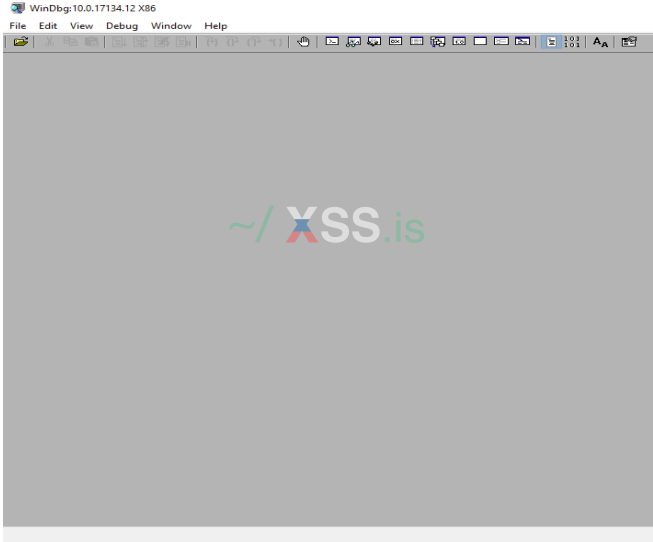The height and width of the screenshot is (542, 653).
Task: Open the Registers window icon
Action: [395, 41]
